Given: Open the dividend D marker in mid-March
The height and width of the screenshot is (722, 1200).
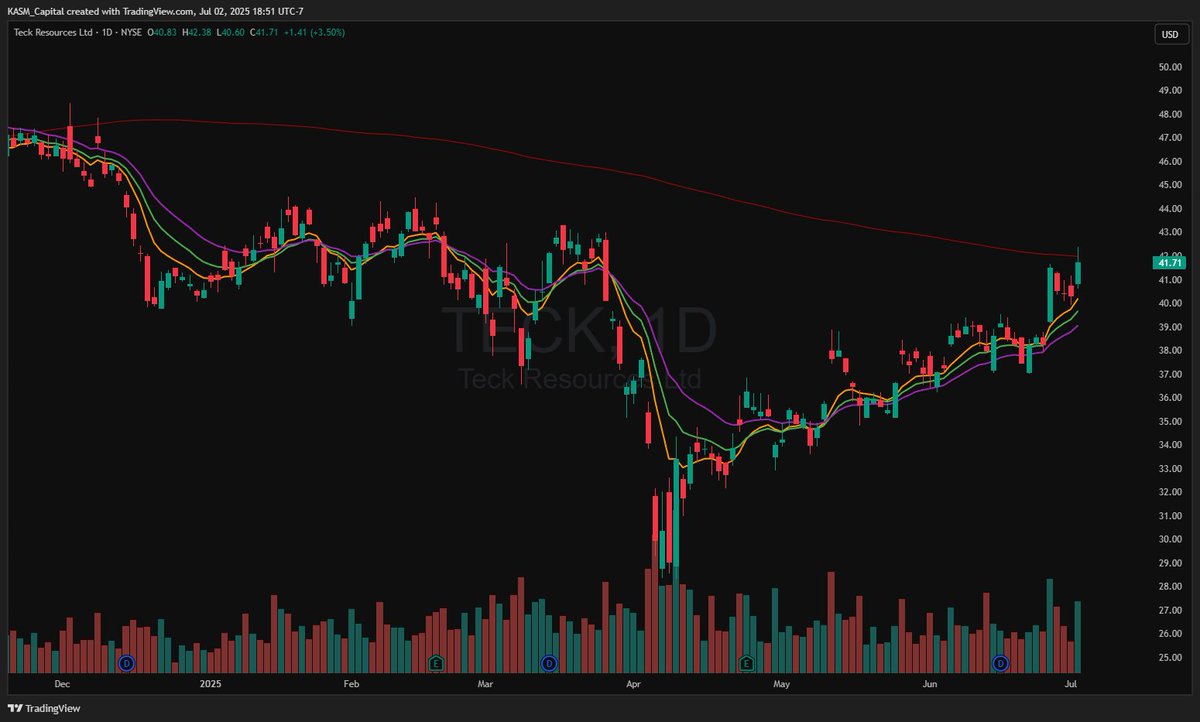Looking at the screenshot, I should [548, 663].
